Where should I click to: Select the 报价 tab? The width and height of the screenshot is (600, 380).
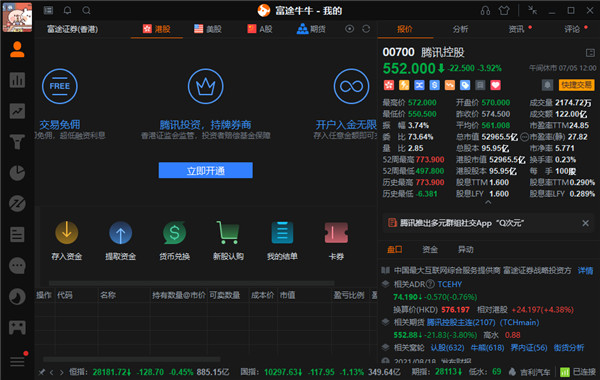click(405, 29)
